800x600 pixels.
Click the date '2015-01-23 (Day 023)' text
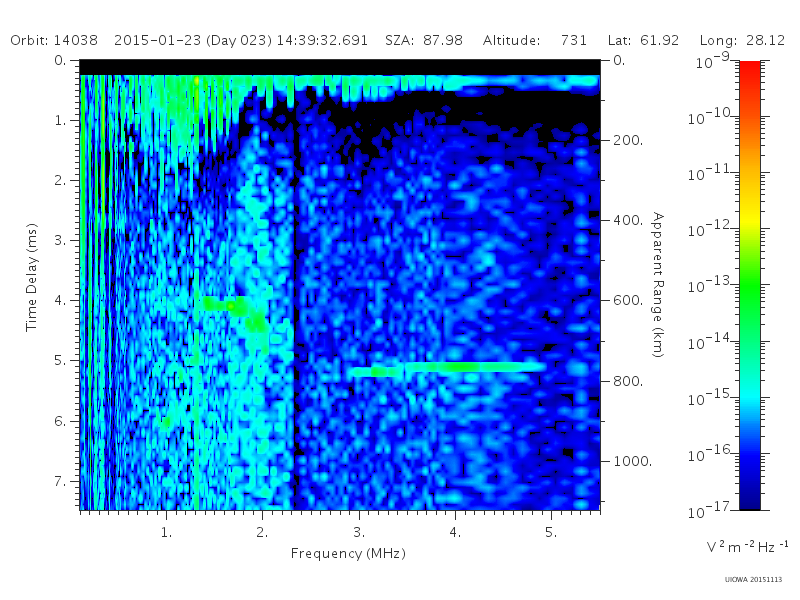[x=193, y=40]
